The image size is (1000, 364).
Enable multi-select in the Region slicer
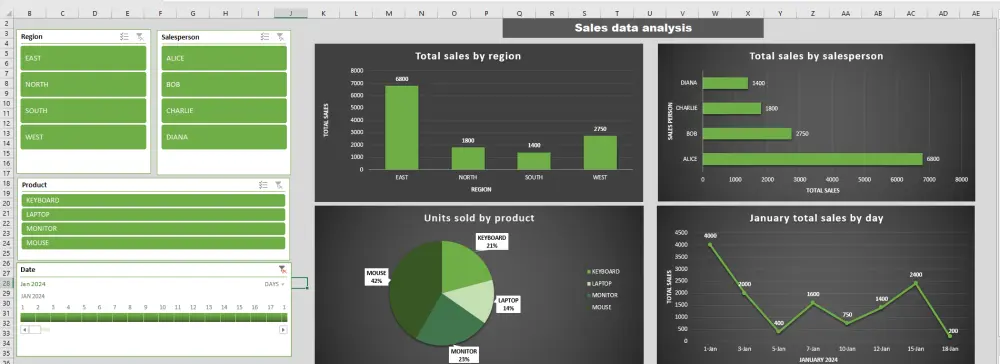click(x=124, y=37)
